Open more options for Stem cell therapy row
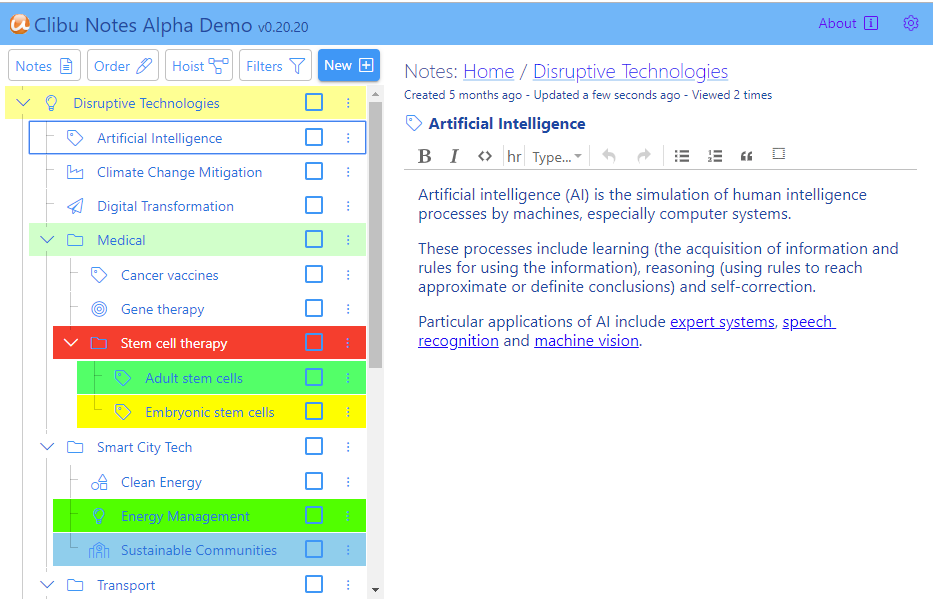Screen dimensions: 933x616 pyautogui.click(x=348, y=343)
